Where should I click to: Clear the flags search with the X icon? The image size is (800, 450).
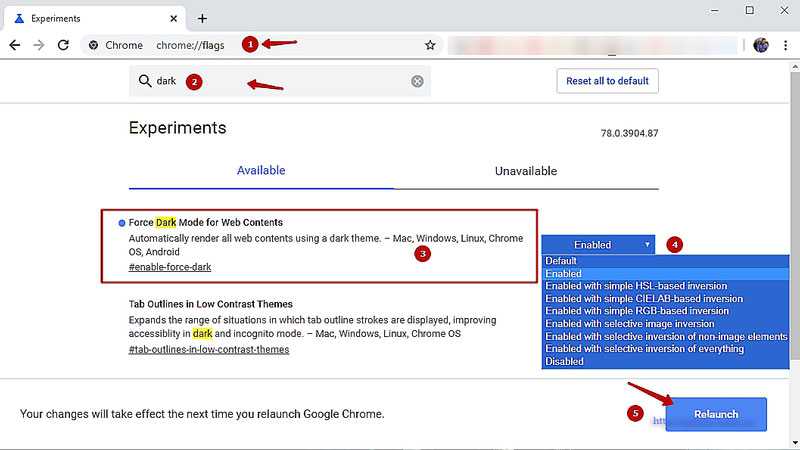[x=417, y=81]
